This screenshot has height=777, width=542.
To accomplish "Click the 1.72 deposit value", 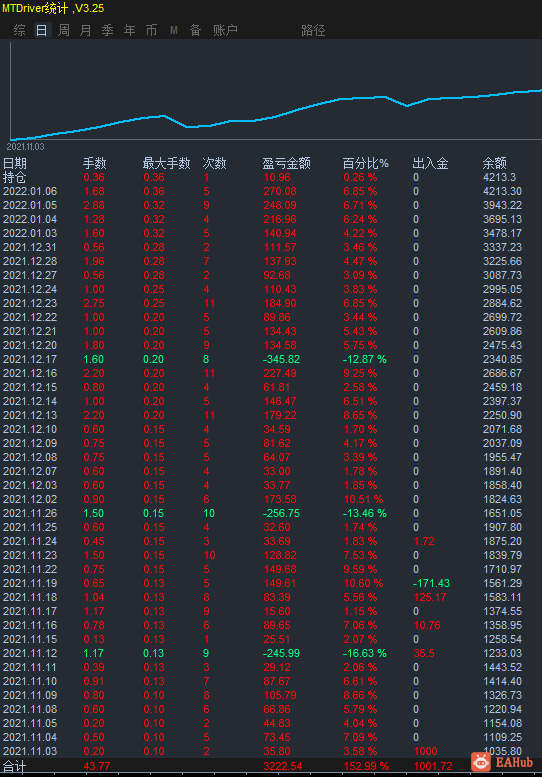I will 424,541.
